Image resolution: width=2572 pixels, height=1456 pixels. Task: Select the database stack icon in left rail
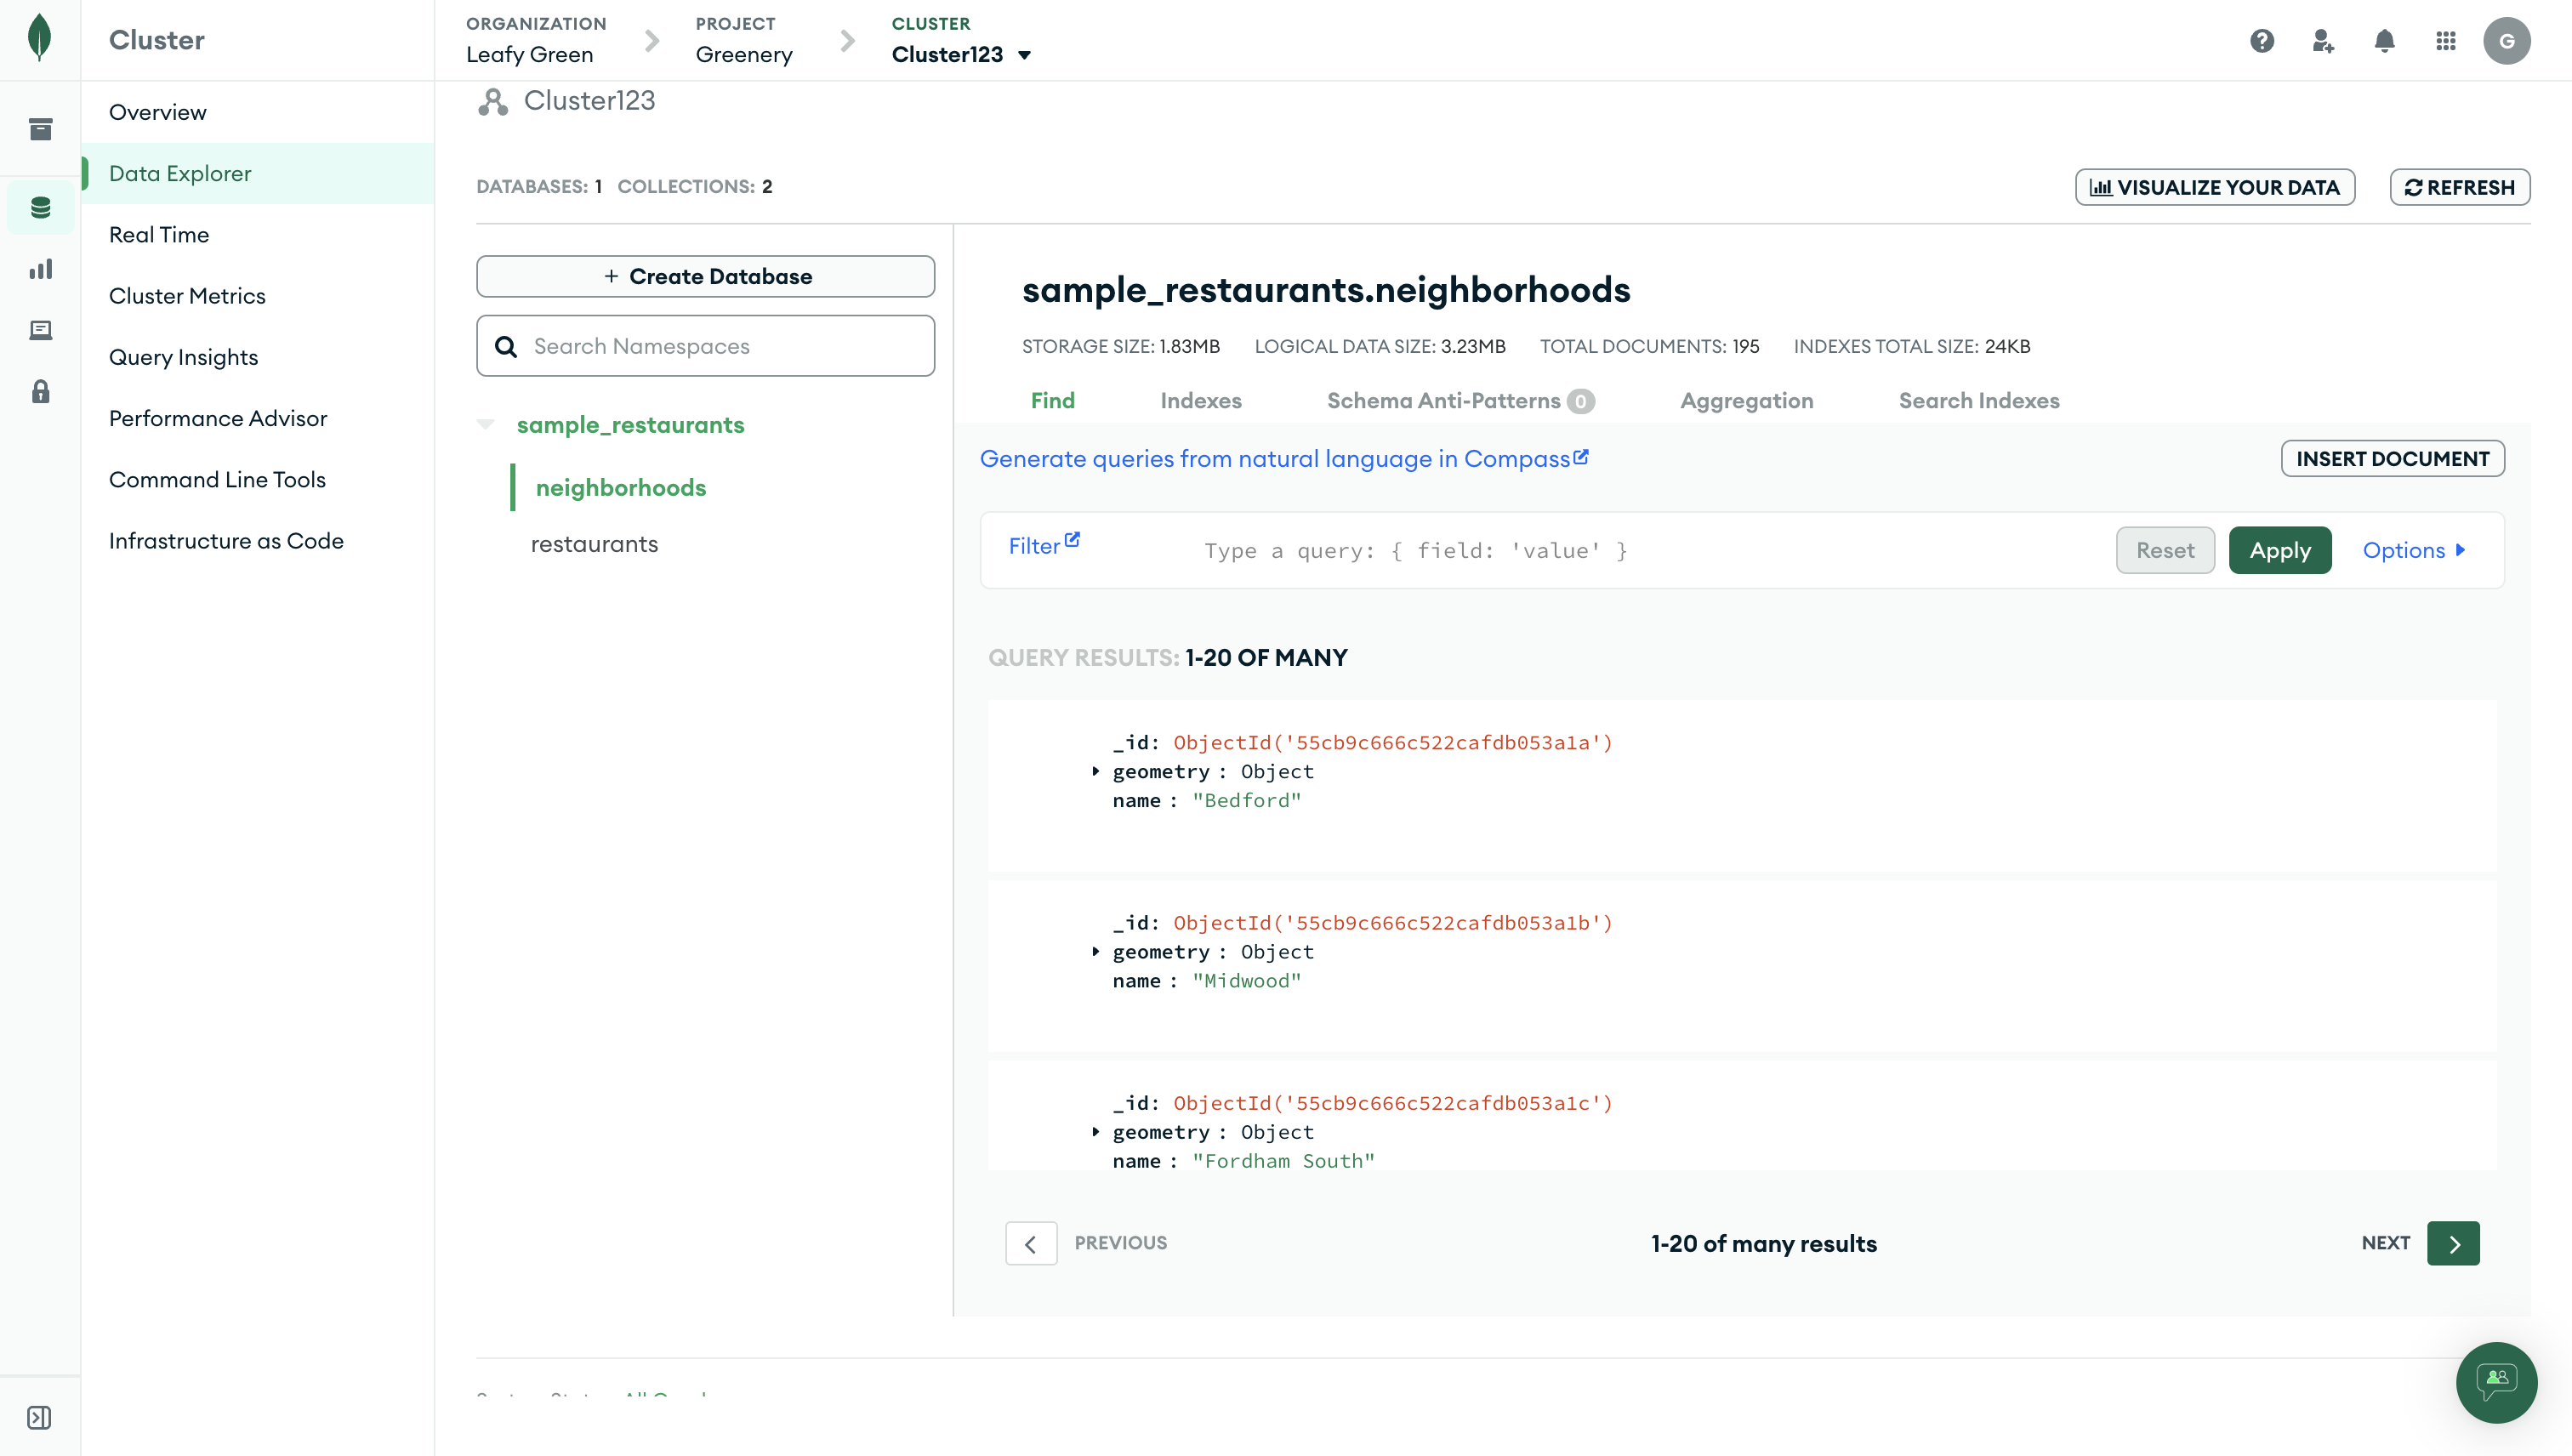(x=40, y=207)
